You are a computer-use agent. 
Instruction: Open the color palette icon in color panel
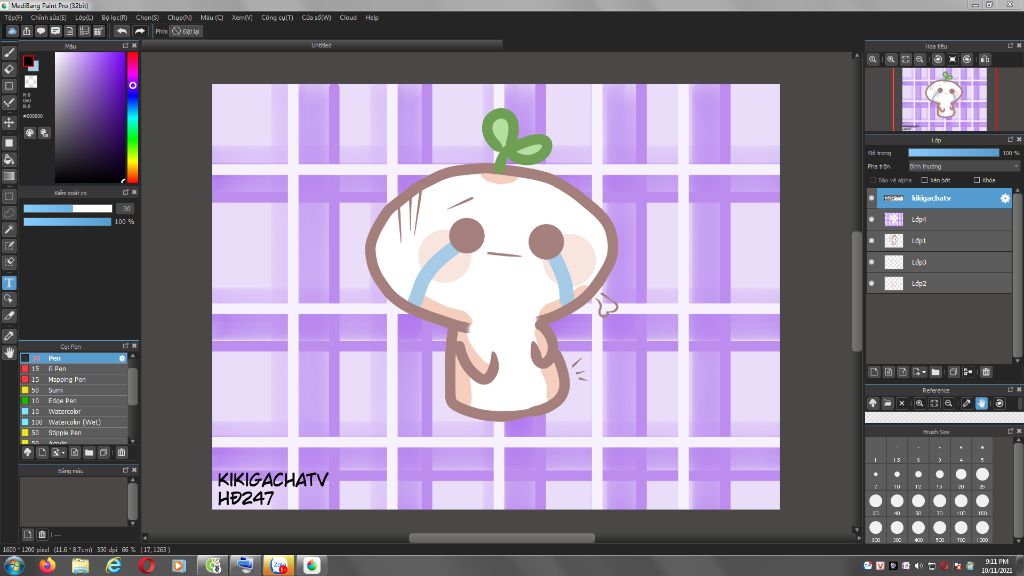(x=30, y=133)
